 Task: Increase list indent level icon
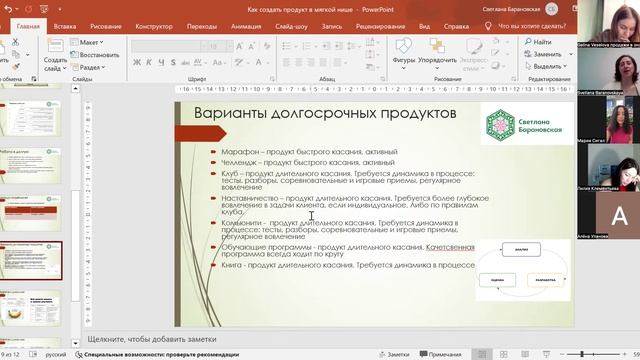tap(339, 46)
